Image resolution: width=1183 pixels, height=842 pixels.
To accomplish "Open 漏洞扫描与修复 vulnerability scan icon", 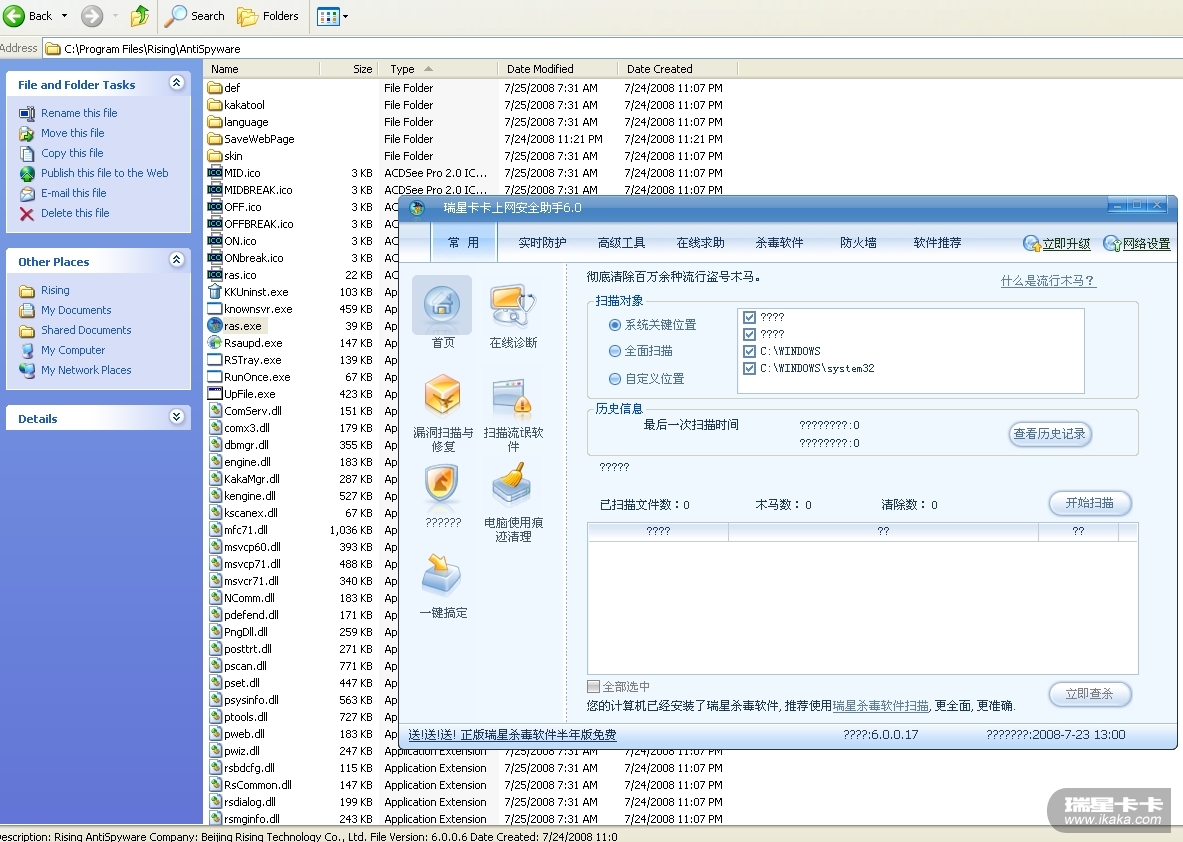I will click(x=442, y=396).
